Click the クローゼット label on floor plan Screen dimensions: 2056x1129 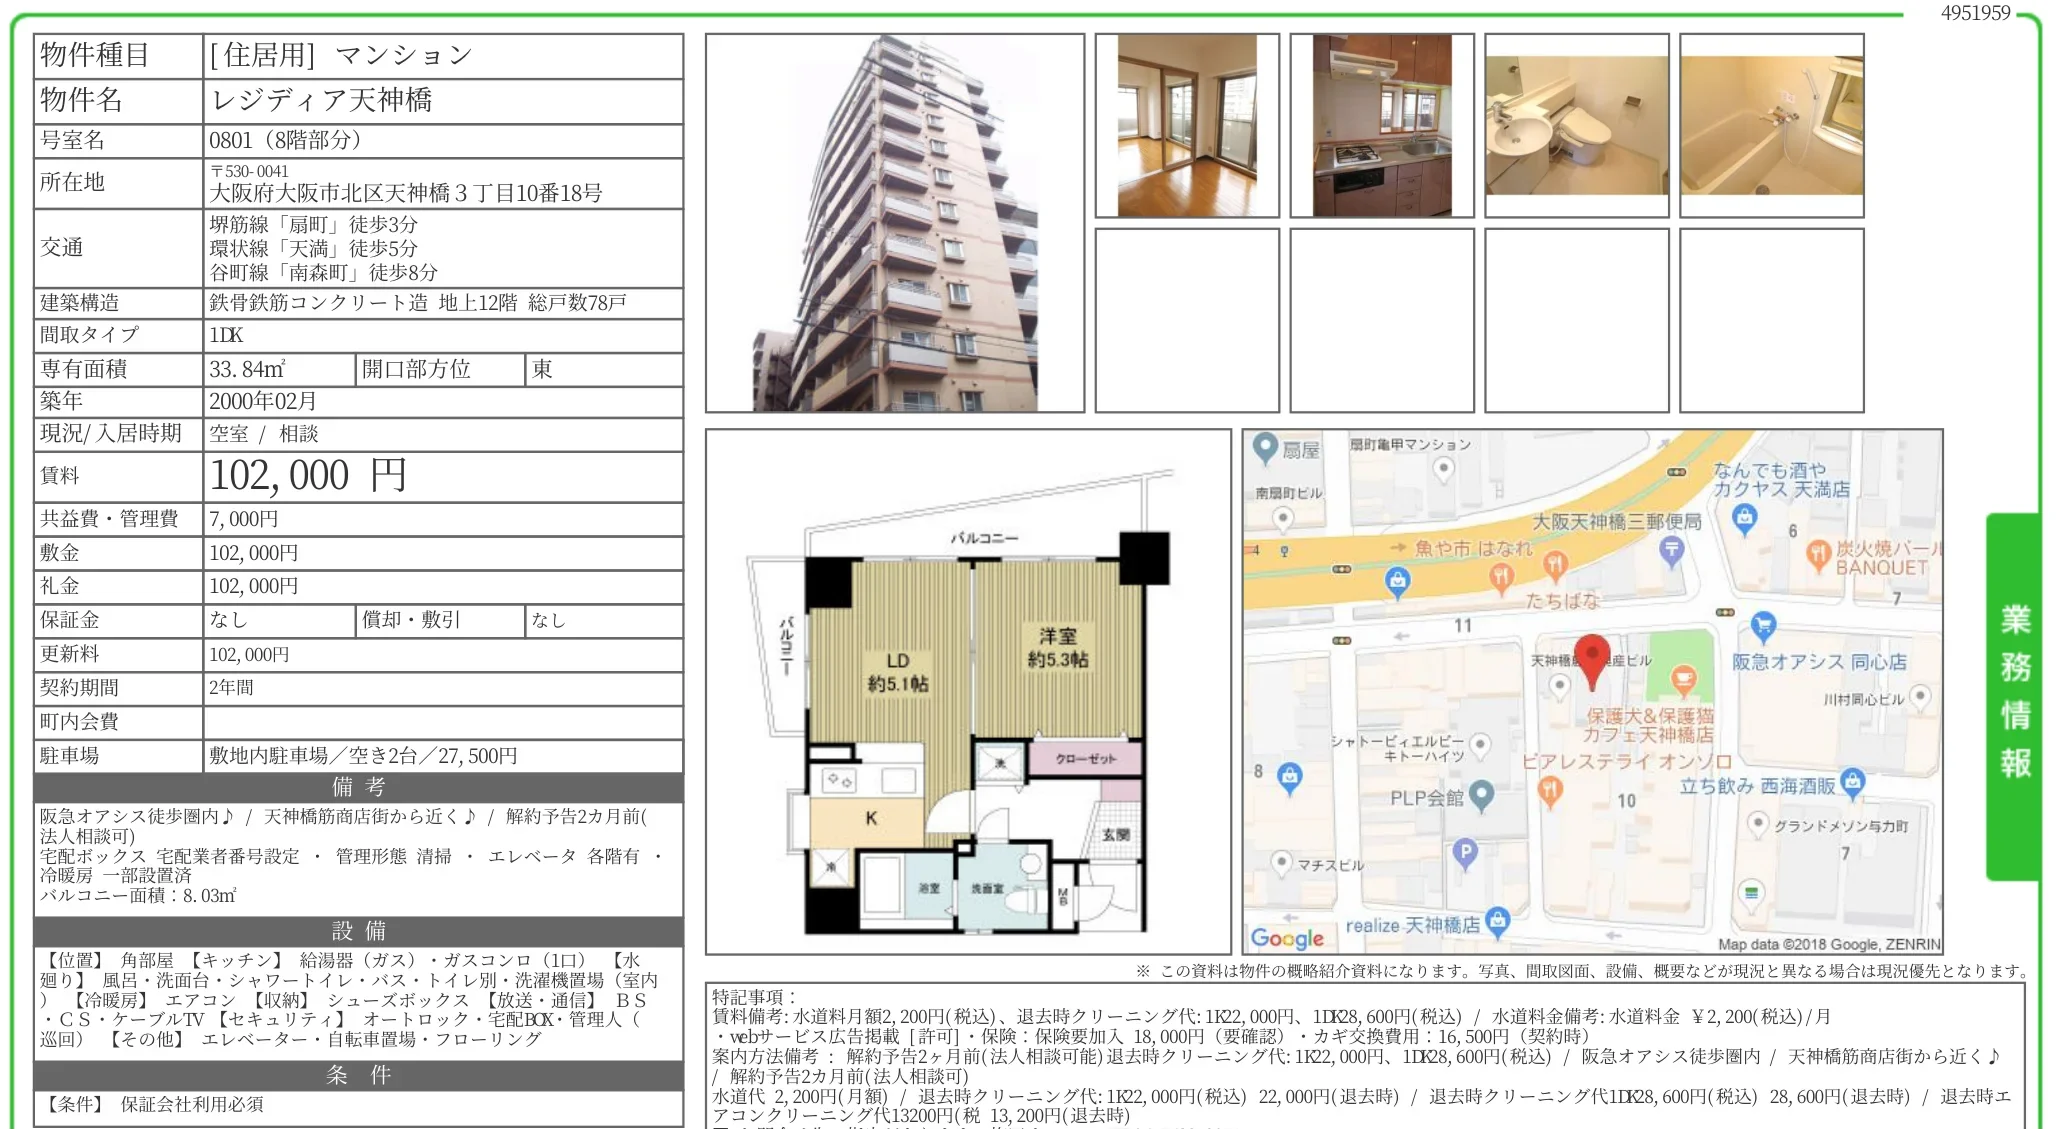click(x=1085, y=759)
